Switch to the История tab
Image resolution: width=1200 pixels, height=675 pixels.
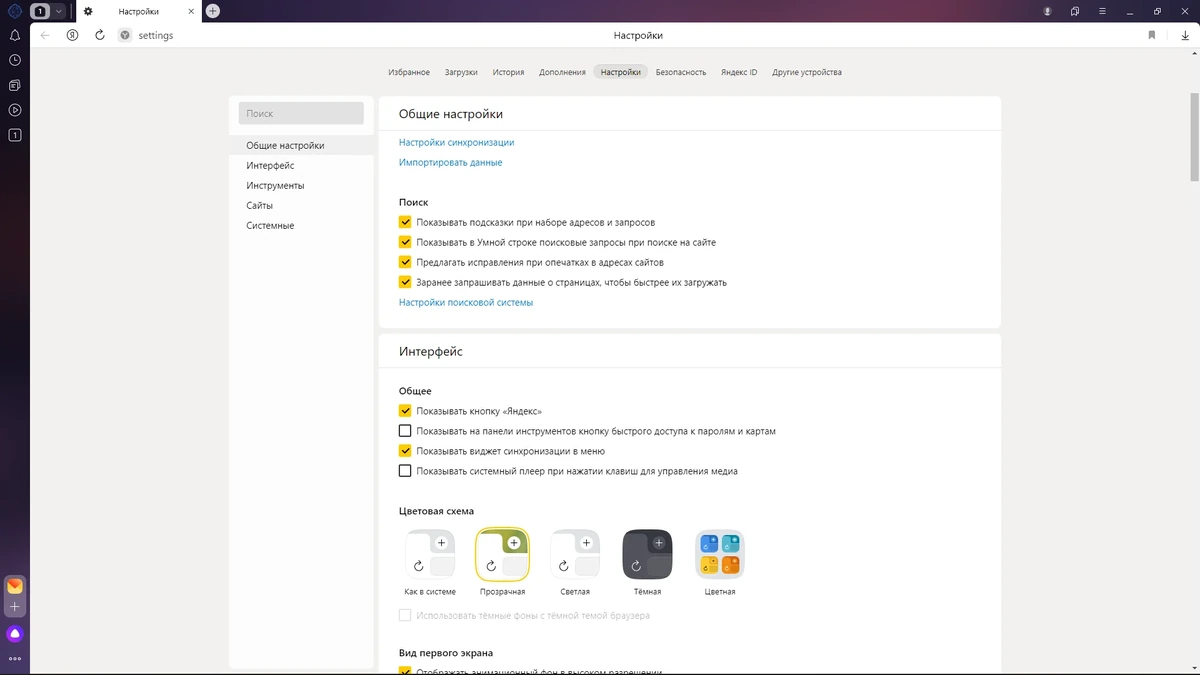click(x=508, y=72)
